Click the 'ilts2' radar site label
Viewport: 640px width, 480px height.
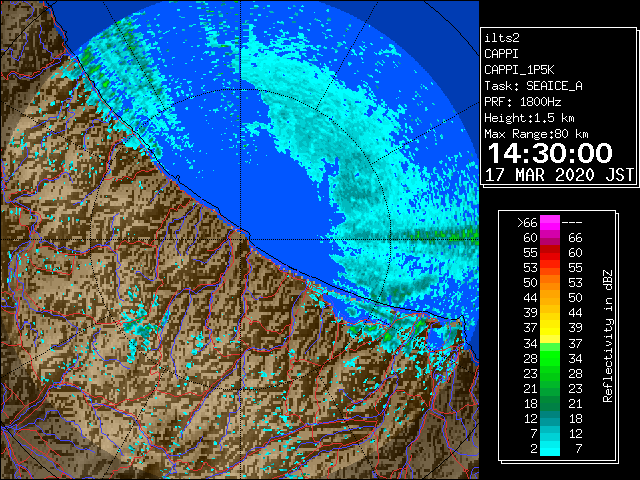click(x=502, y=38)
